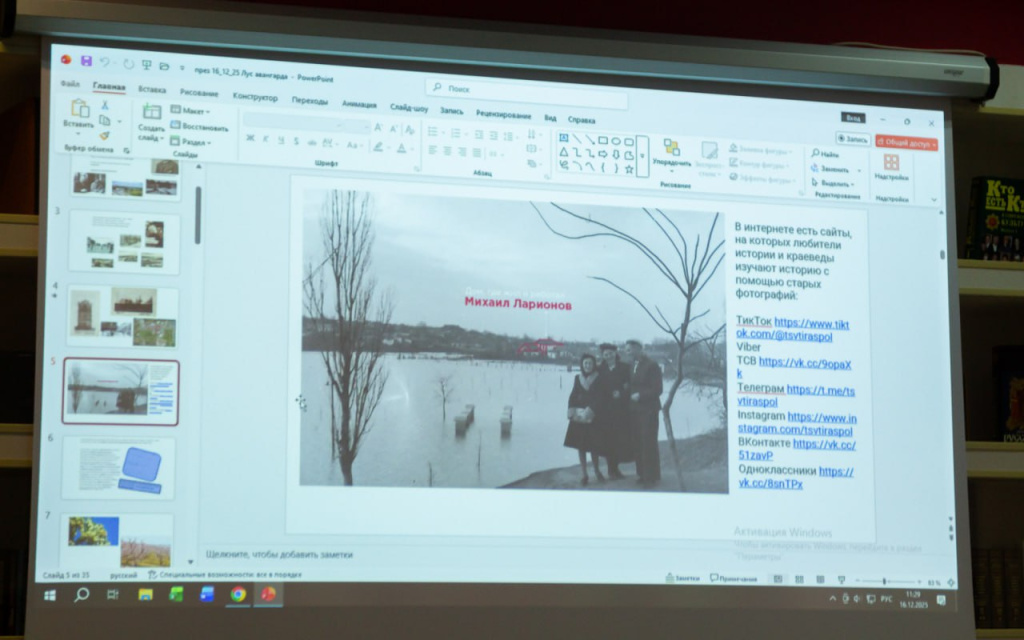This screenshot has height=640, width=1024.
Task: Toggle bold Ж formatting
Action: 250,140
